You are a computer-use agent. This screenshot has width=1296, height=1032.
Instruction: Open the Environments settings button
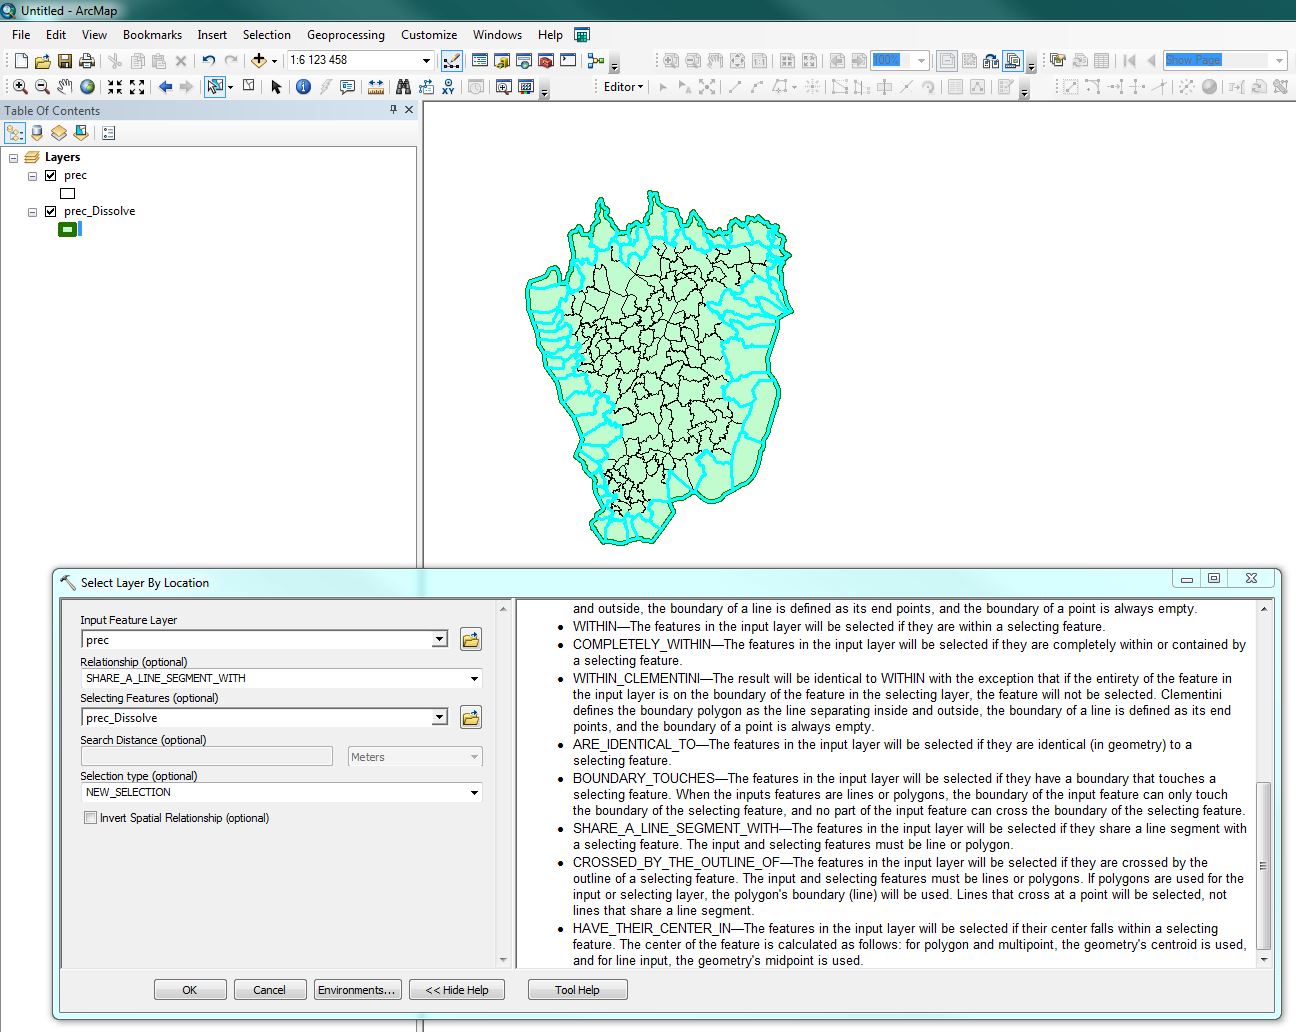pyautogui.click(x=357, y=990)
